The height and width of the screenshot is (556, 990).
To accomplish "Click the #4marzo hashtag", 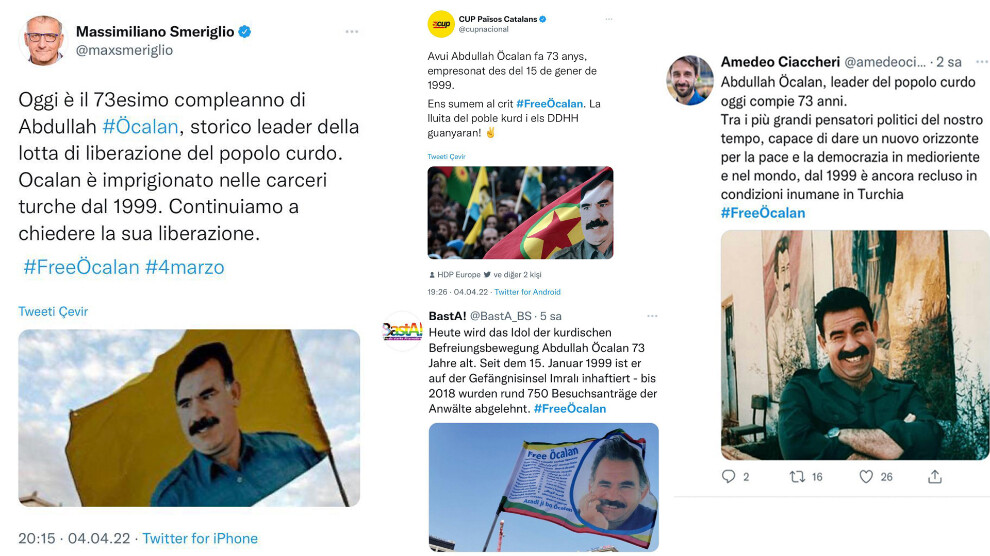I will [x=184, y=267].
